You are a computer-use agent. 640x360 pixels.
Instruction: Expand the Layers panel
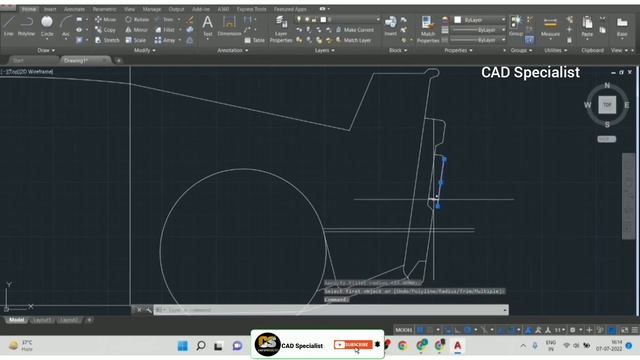click(324, 50)
